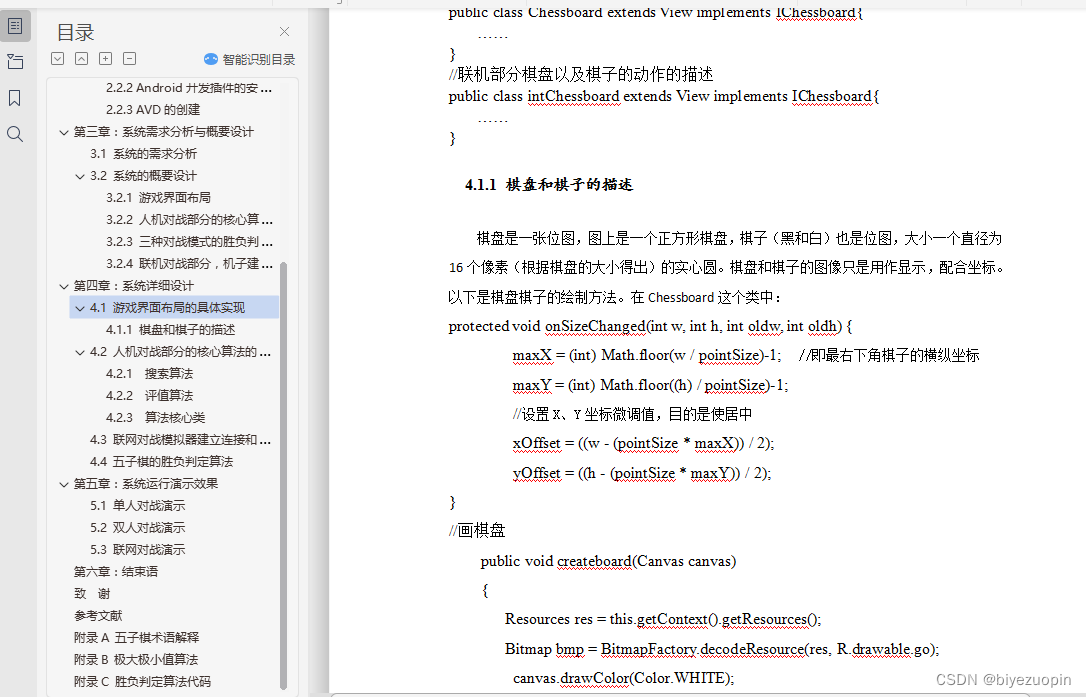This screenshot has width=1086, height=697.
Task: Collapse the 第四章 chapter in the outline
Action: (64, 285)
